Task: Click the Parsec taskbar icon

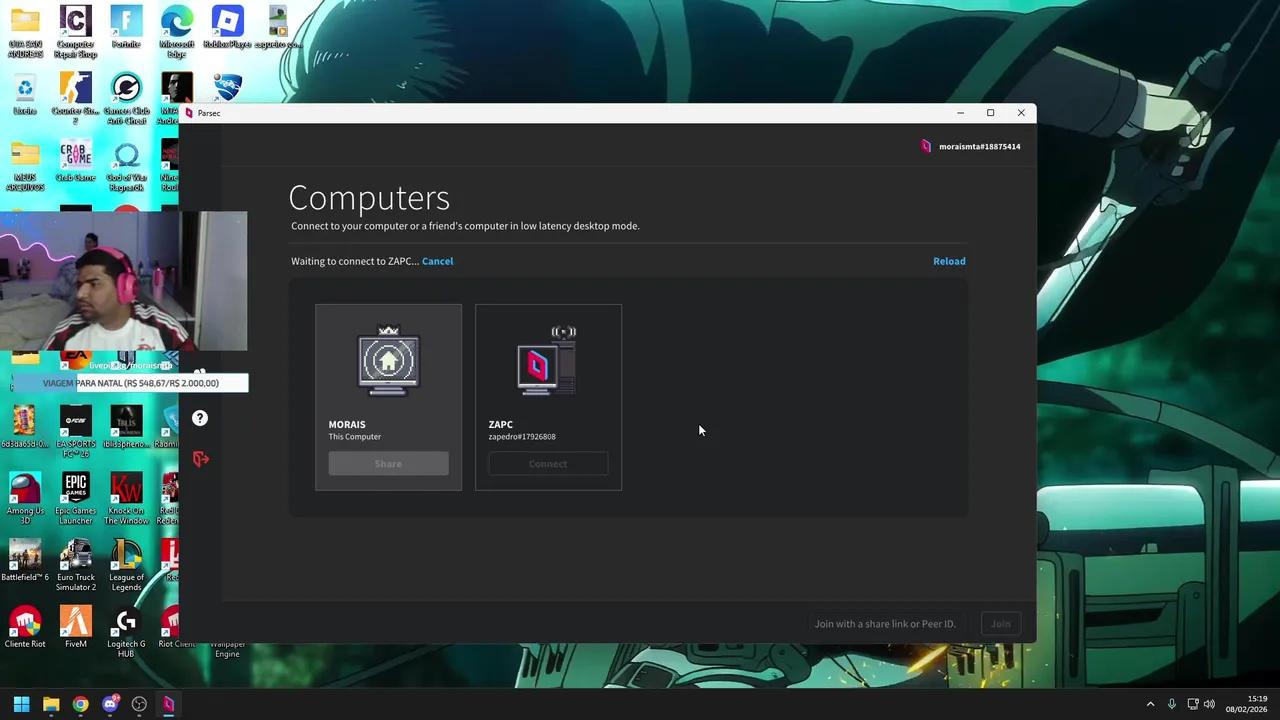Action: tap(169, 704)
